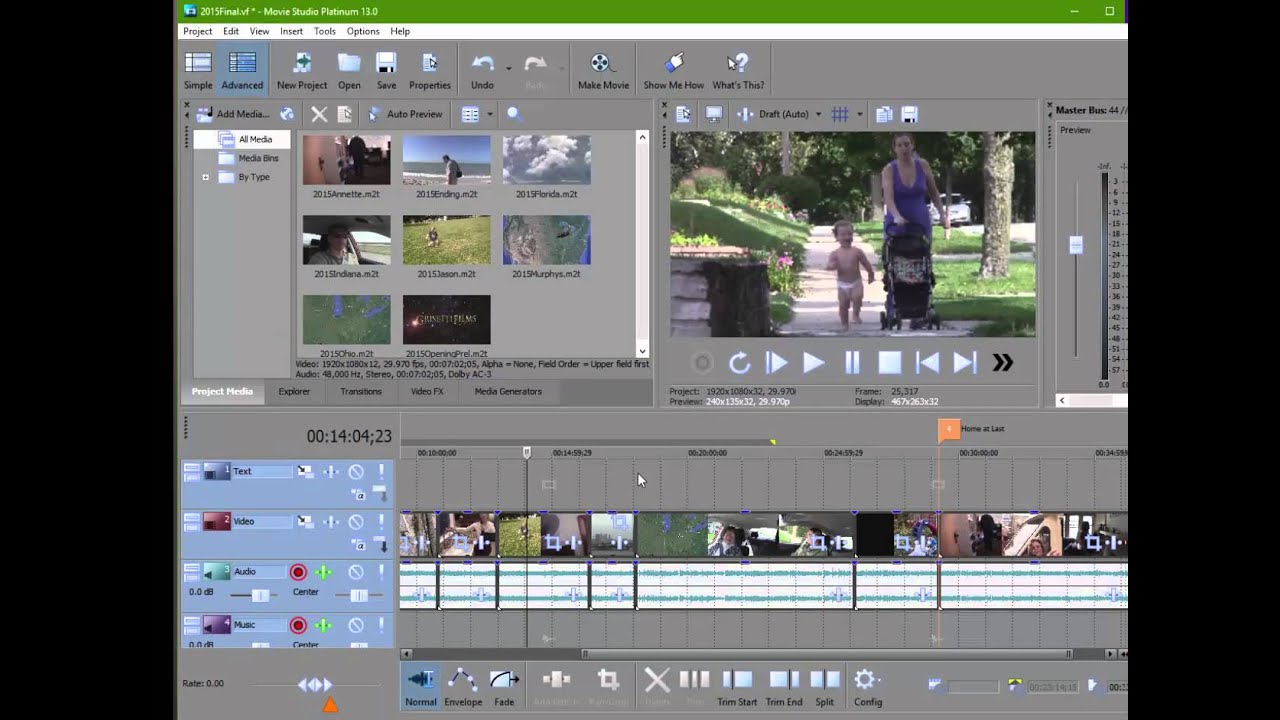Arm the Audio track for recording
The width and height of the screenshot is (1280, 720).
[x=298, y=572]
